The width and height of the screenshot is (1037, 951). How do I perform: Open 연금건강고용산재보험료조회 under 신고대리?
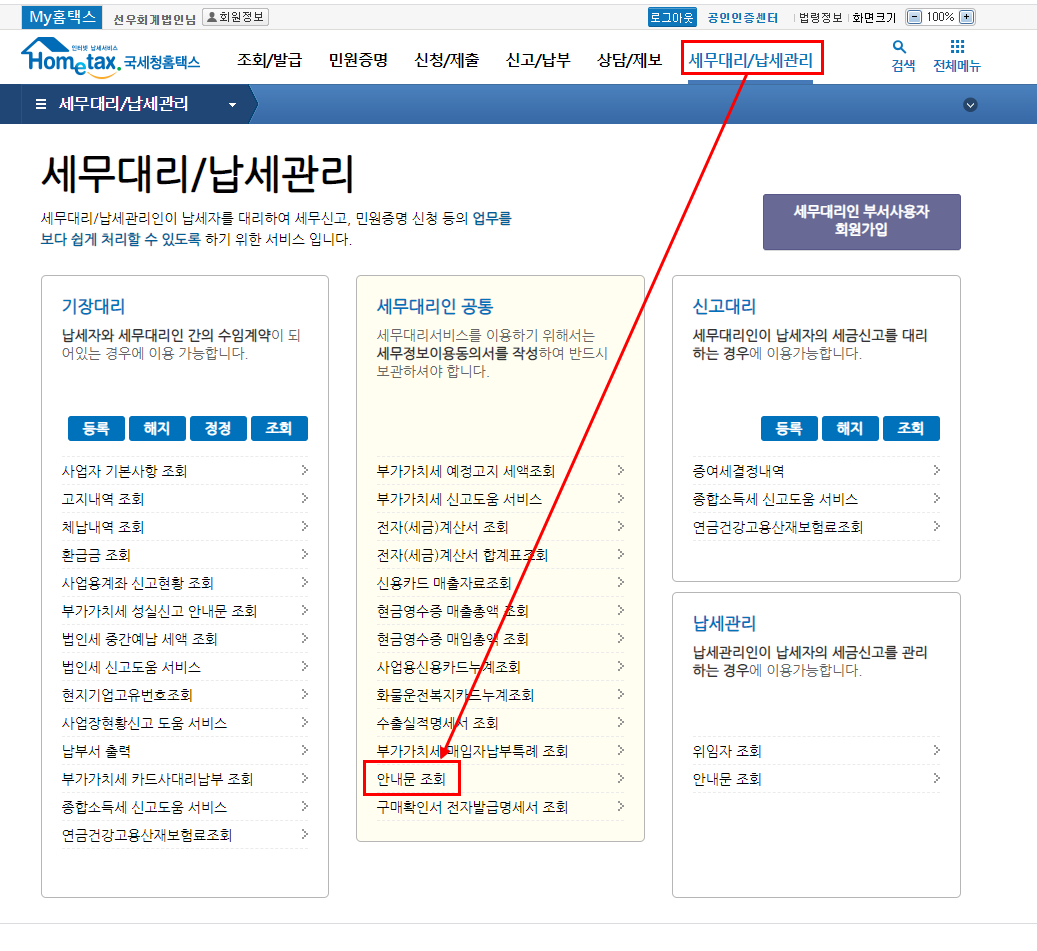(x=777, y=527)
